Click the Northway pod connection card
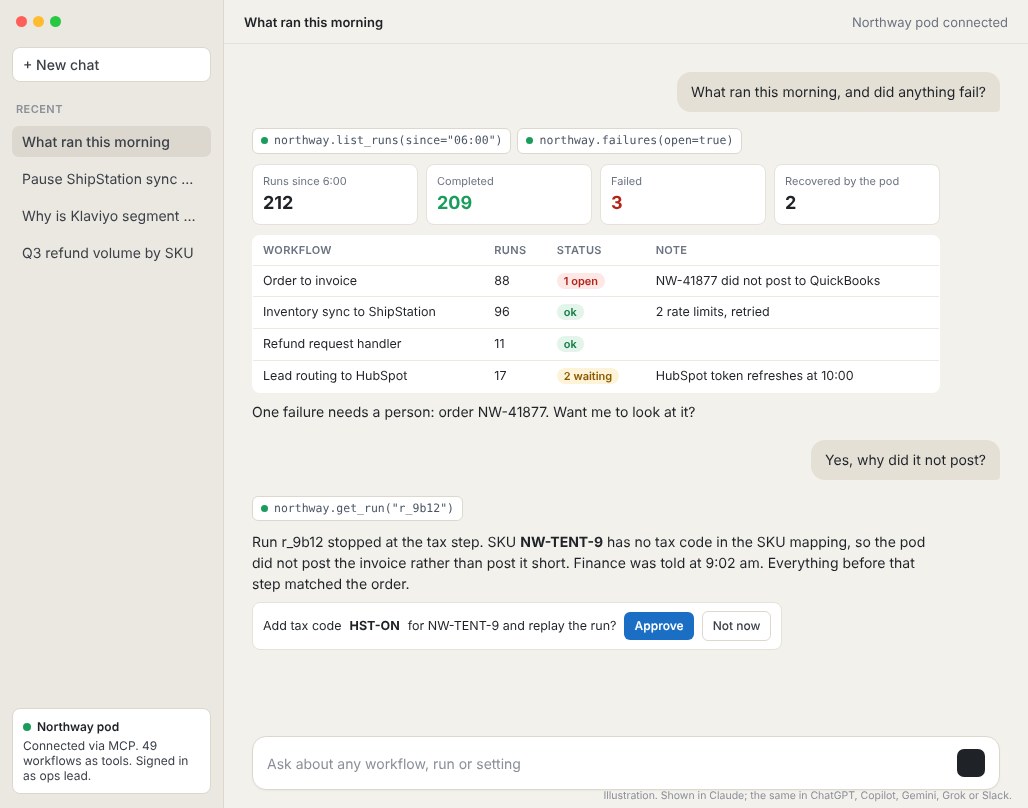Screen dimensions: 1028x808 (111, 751)
